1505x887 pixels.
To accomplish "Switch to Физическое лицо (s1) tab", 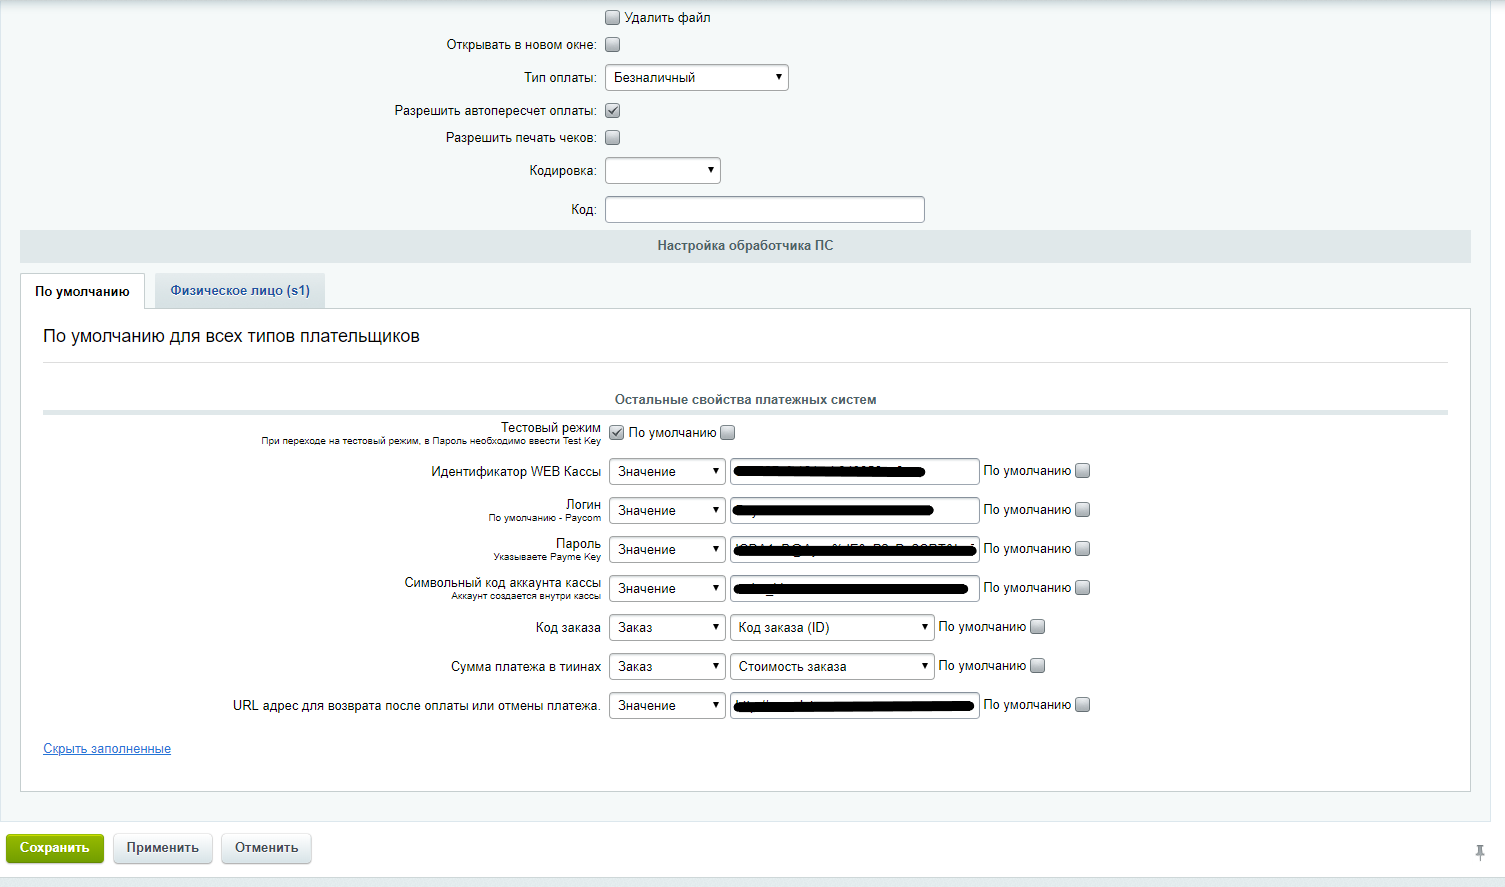I will click(x=240, y=291).
